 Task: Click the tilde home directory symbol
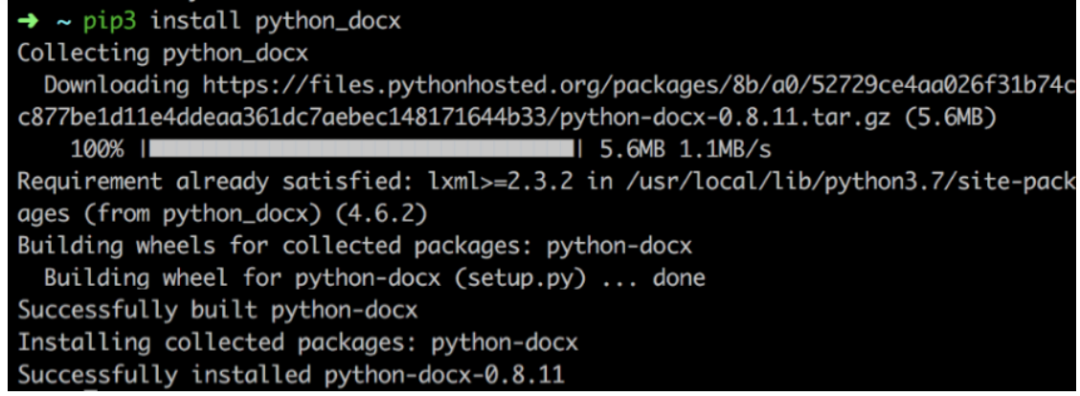[x=61, y=22]
